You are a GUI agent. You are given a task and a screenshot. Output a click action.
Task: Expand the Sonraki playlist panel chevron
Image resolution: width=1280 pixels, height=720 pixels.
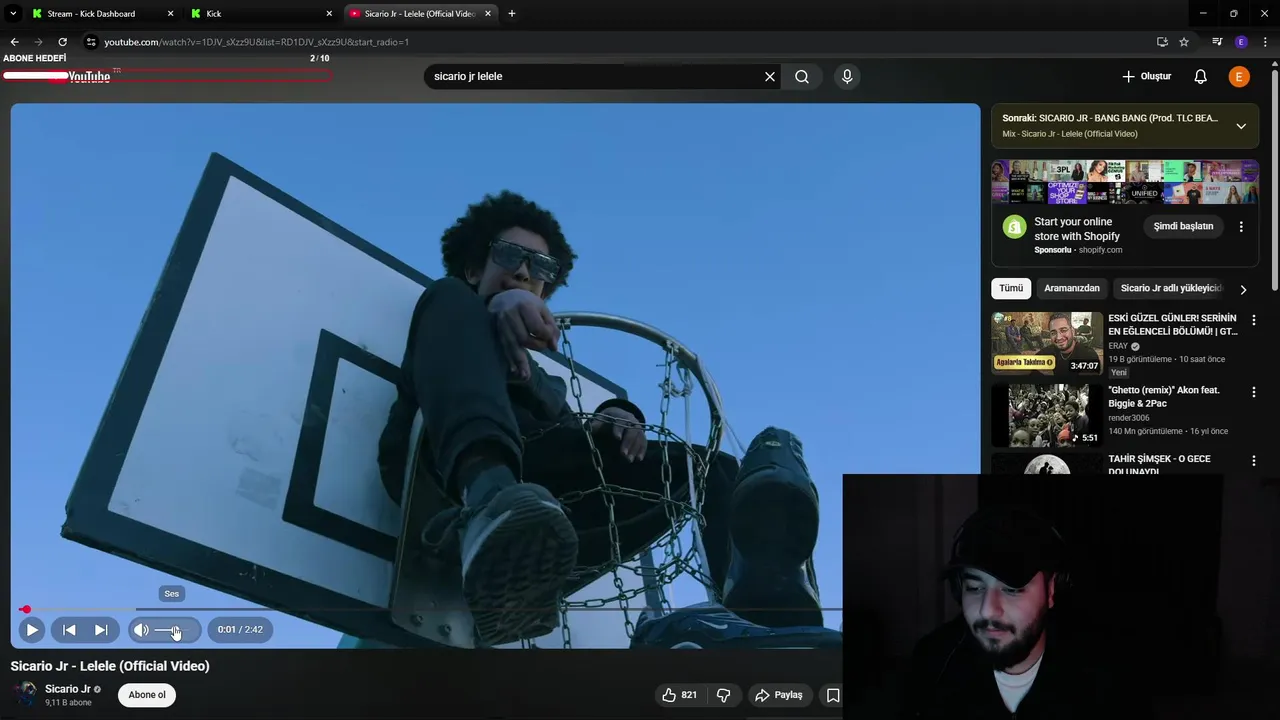pos(1241,126)
